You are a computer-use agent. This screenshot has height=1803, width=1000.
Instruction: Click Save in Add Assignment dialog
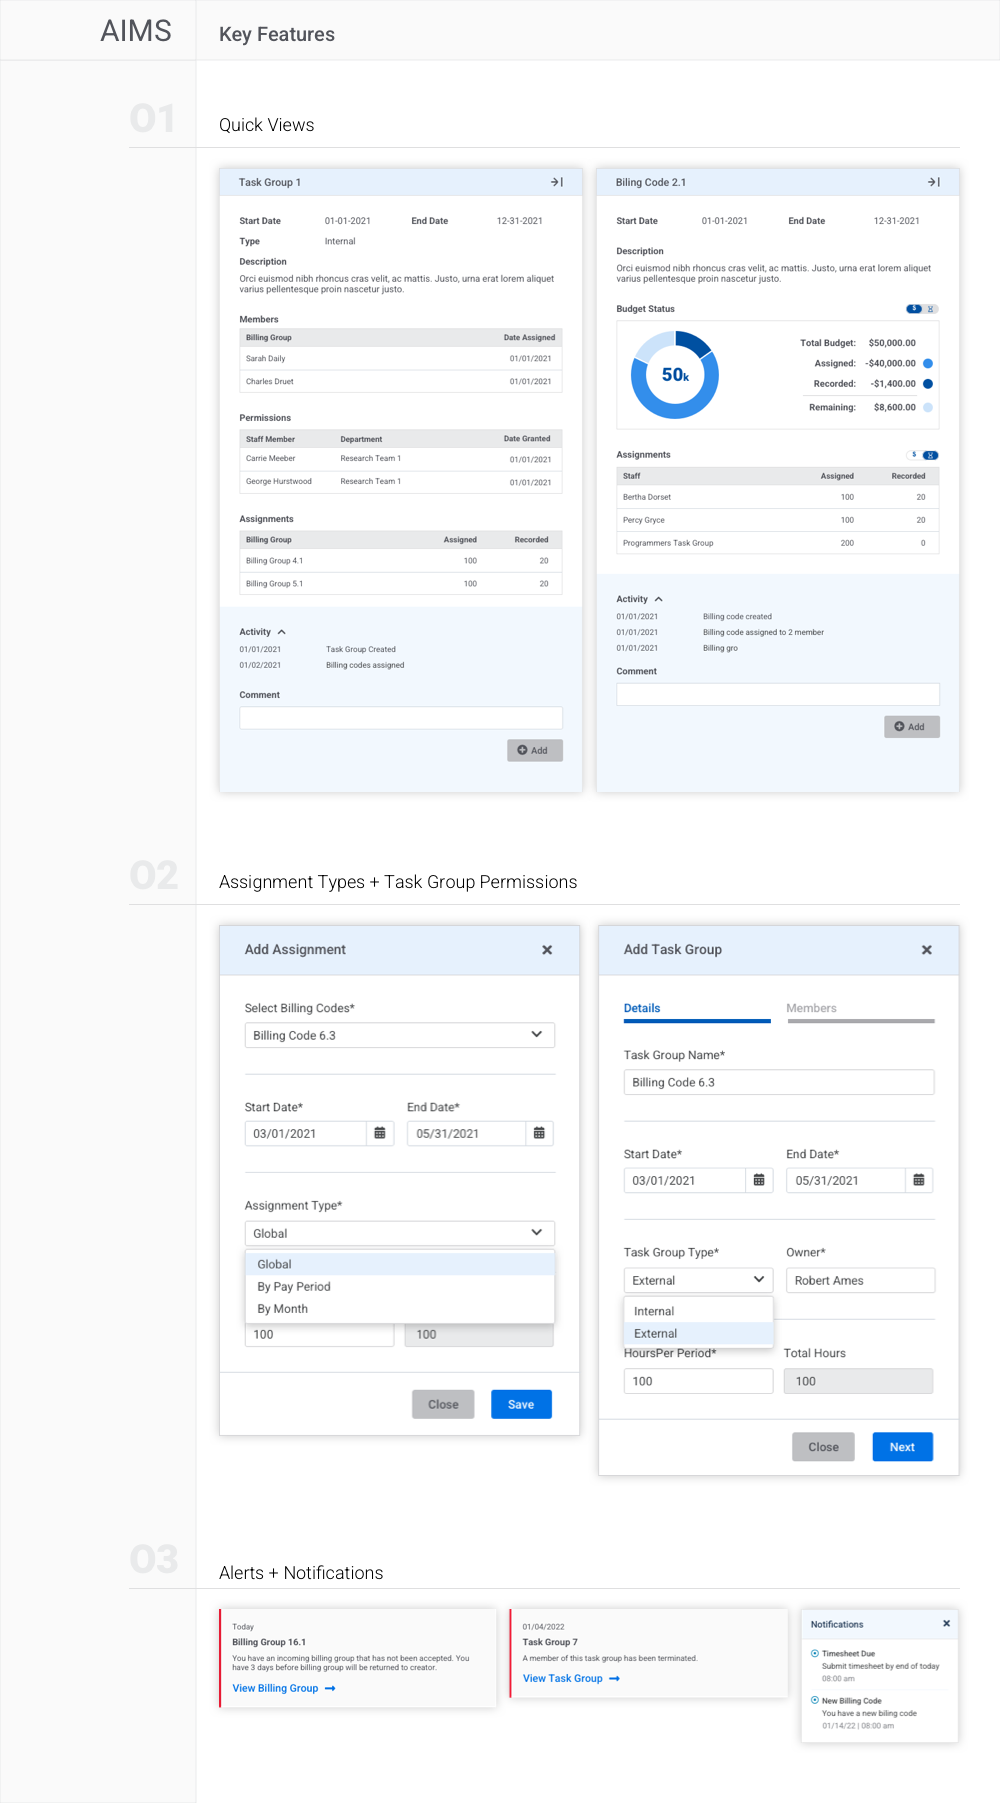coord(520,1404)
